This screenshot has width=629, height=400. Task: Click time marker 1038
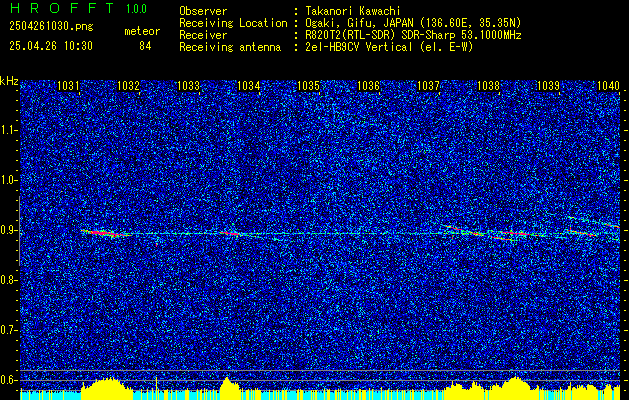click(489, 86)
